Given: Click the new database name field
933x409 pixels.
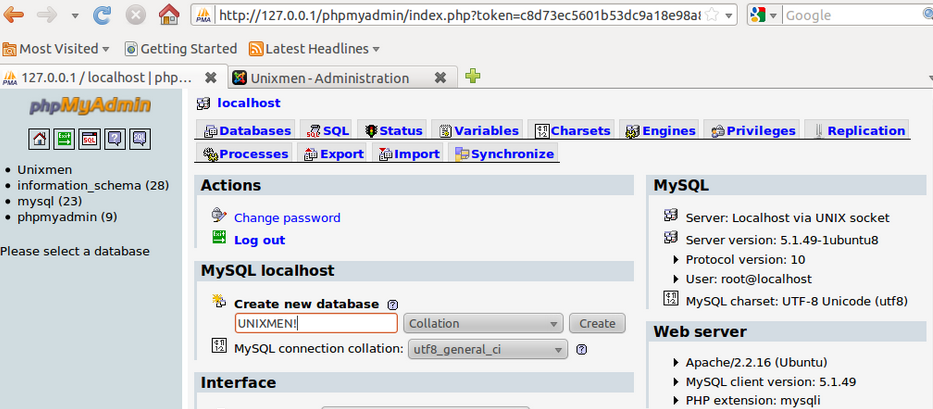Looking at the screenshot, I should pyautogui.click(x=316, y=323).
